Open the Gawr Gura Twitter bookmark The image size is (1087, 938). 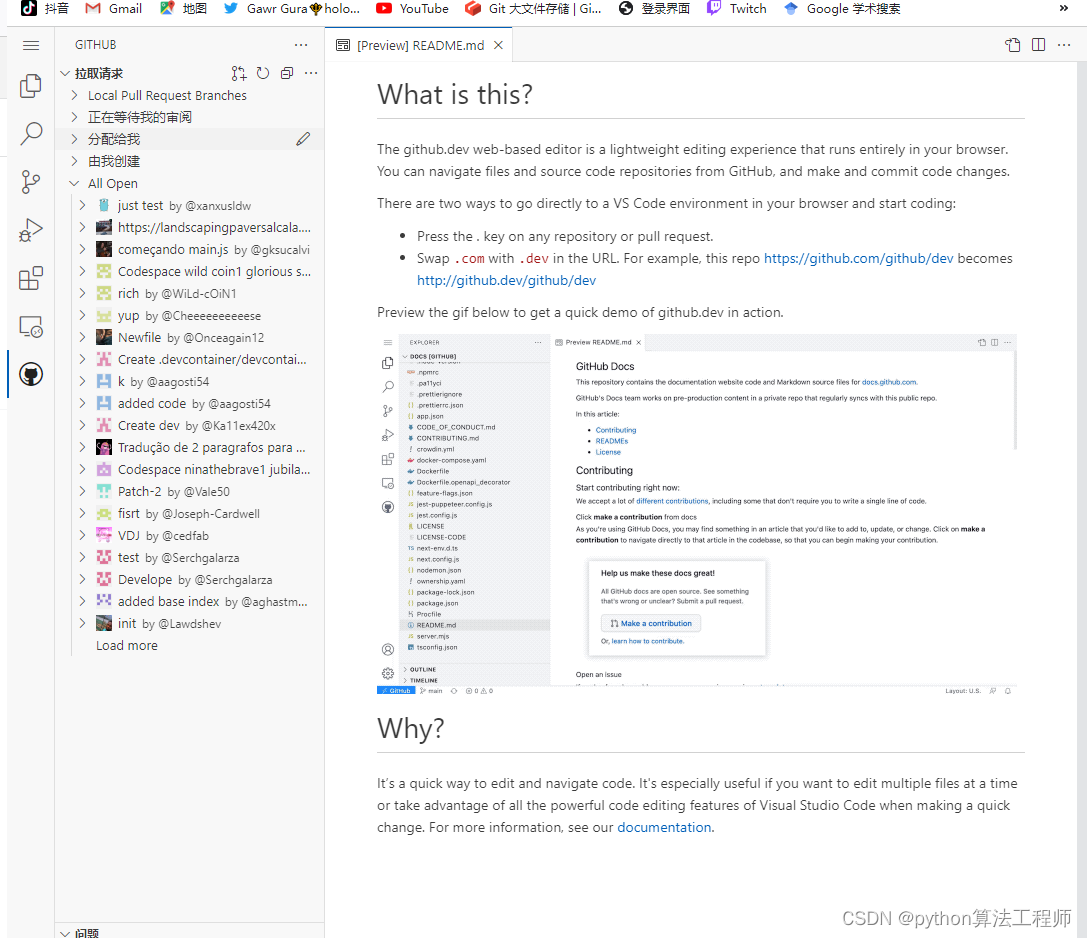[x=292, y=8]
